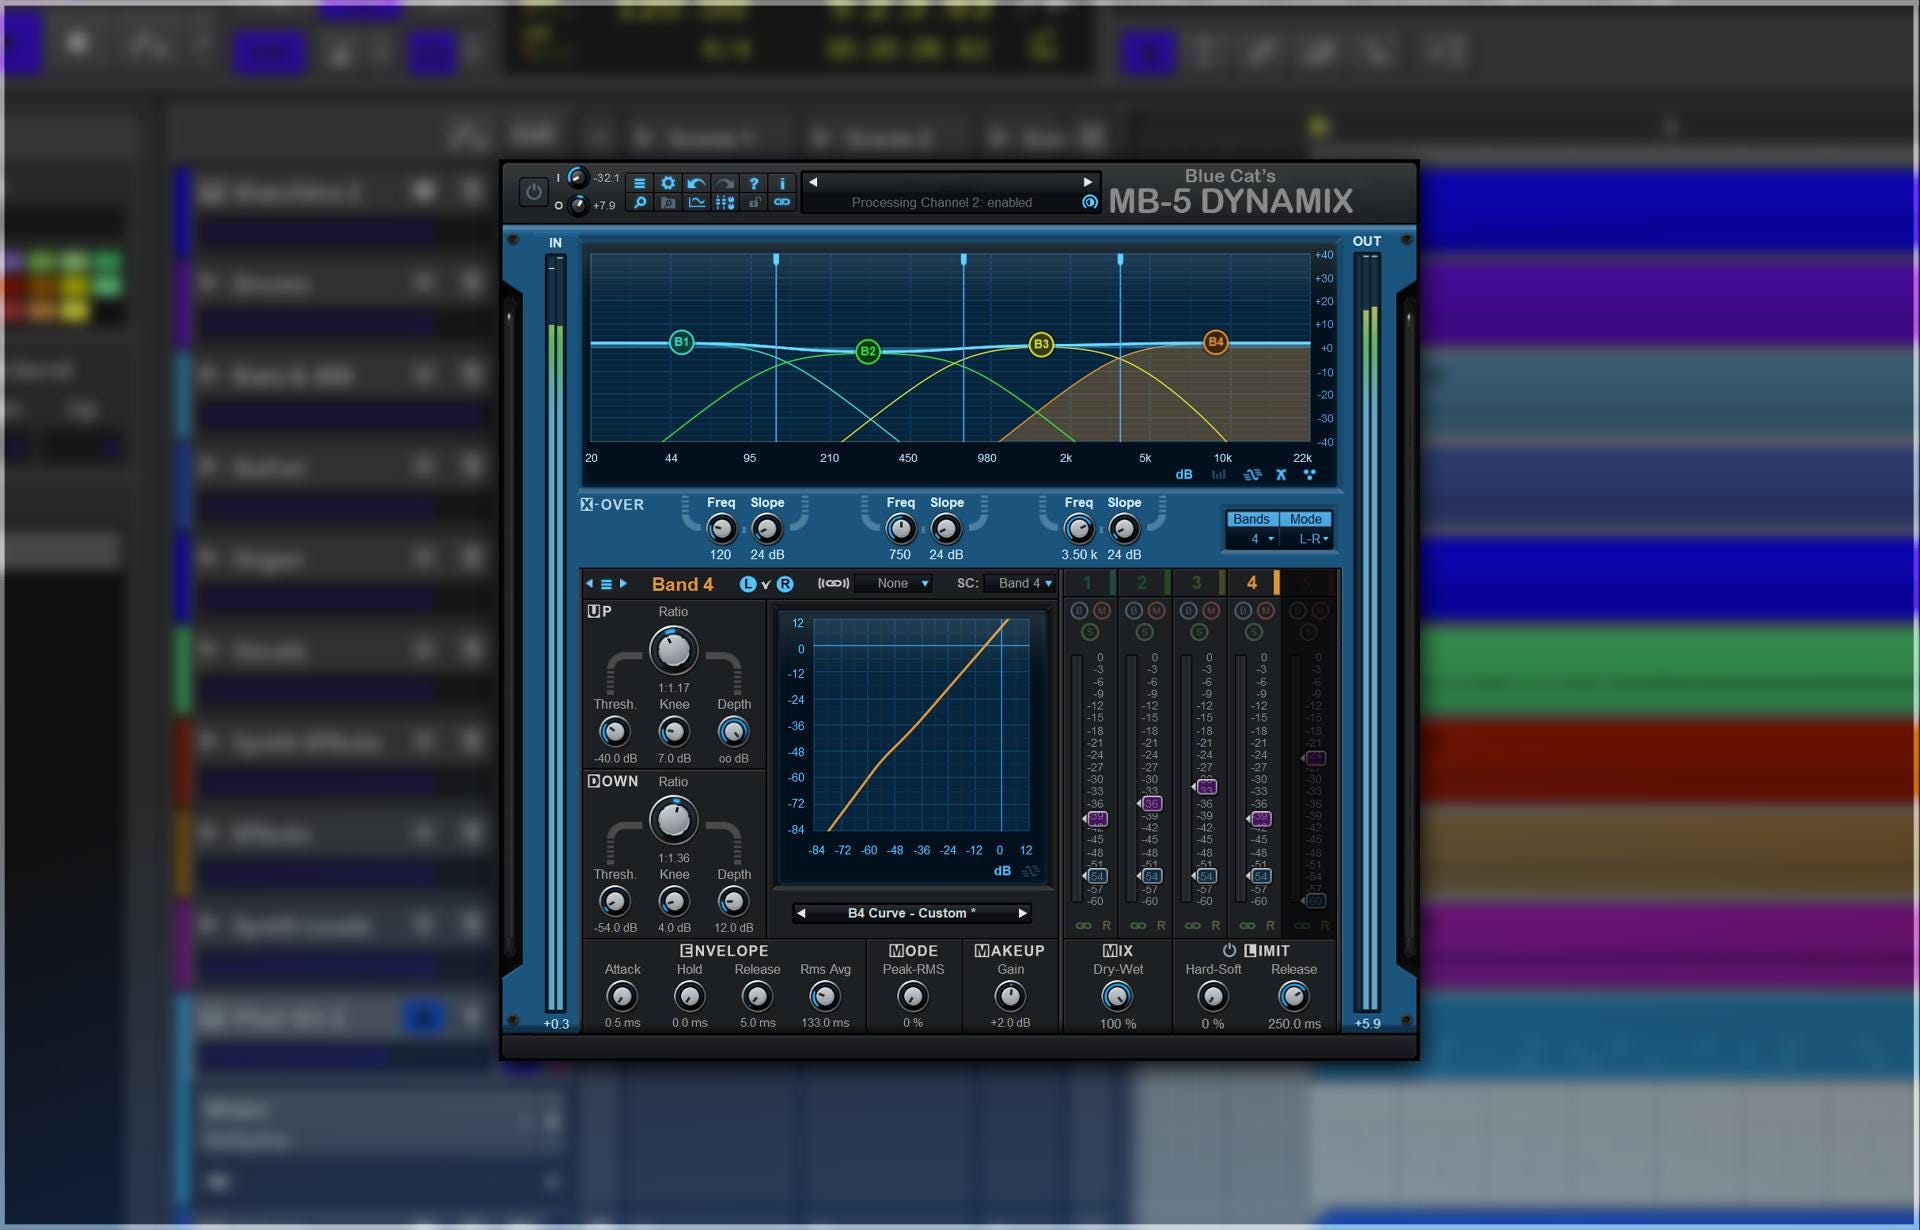This screenshot has width=1920, height=1230.
Task: Open the UP section menu
Action: (599, 611)
